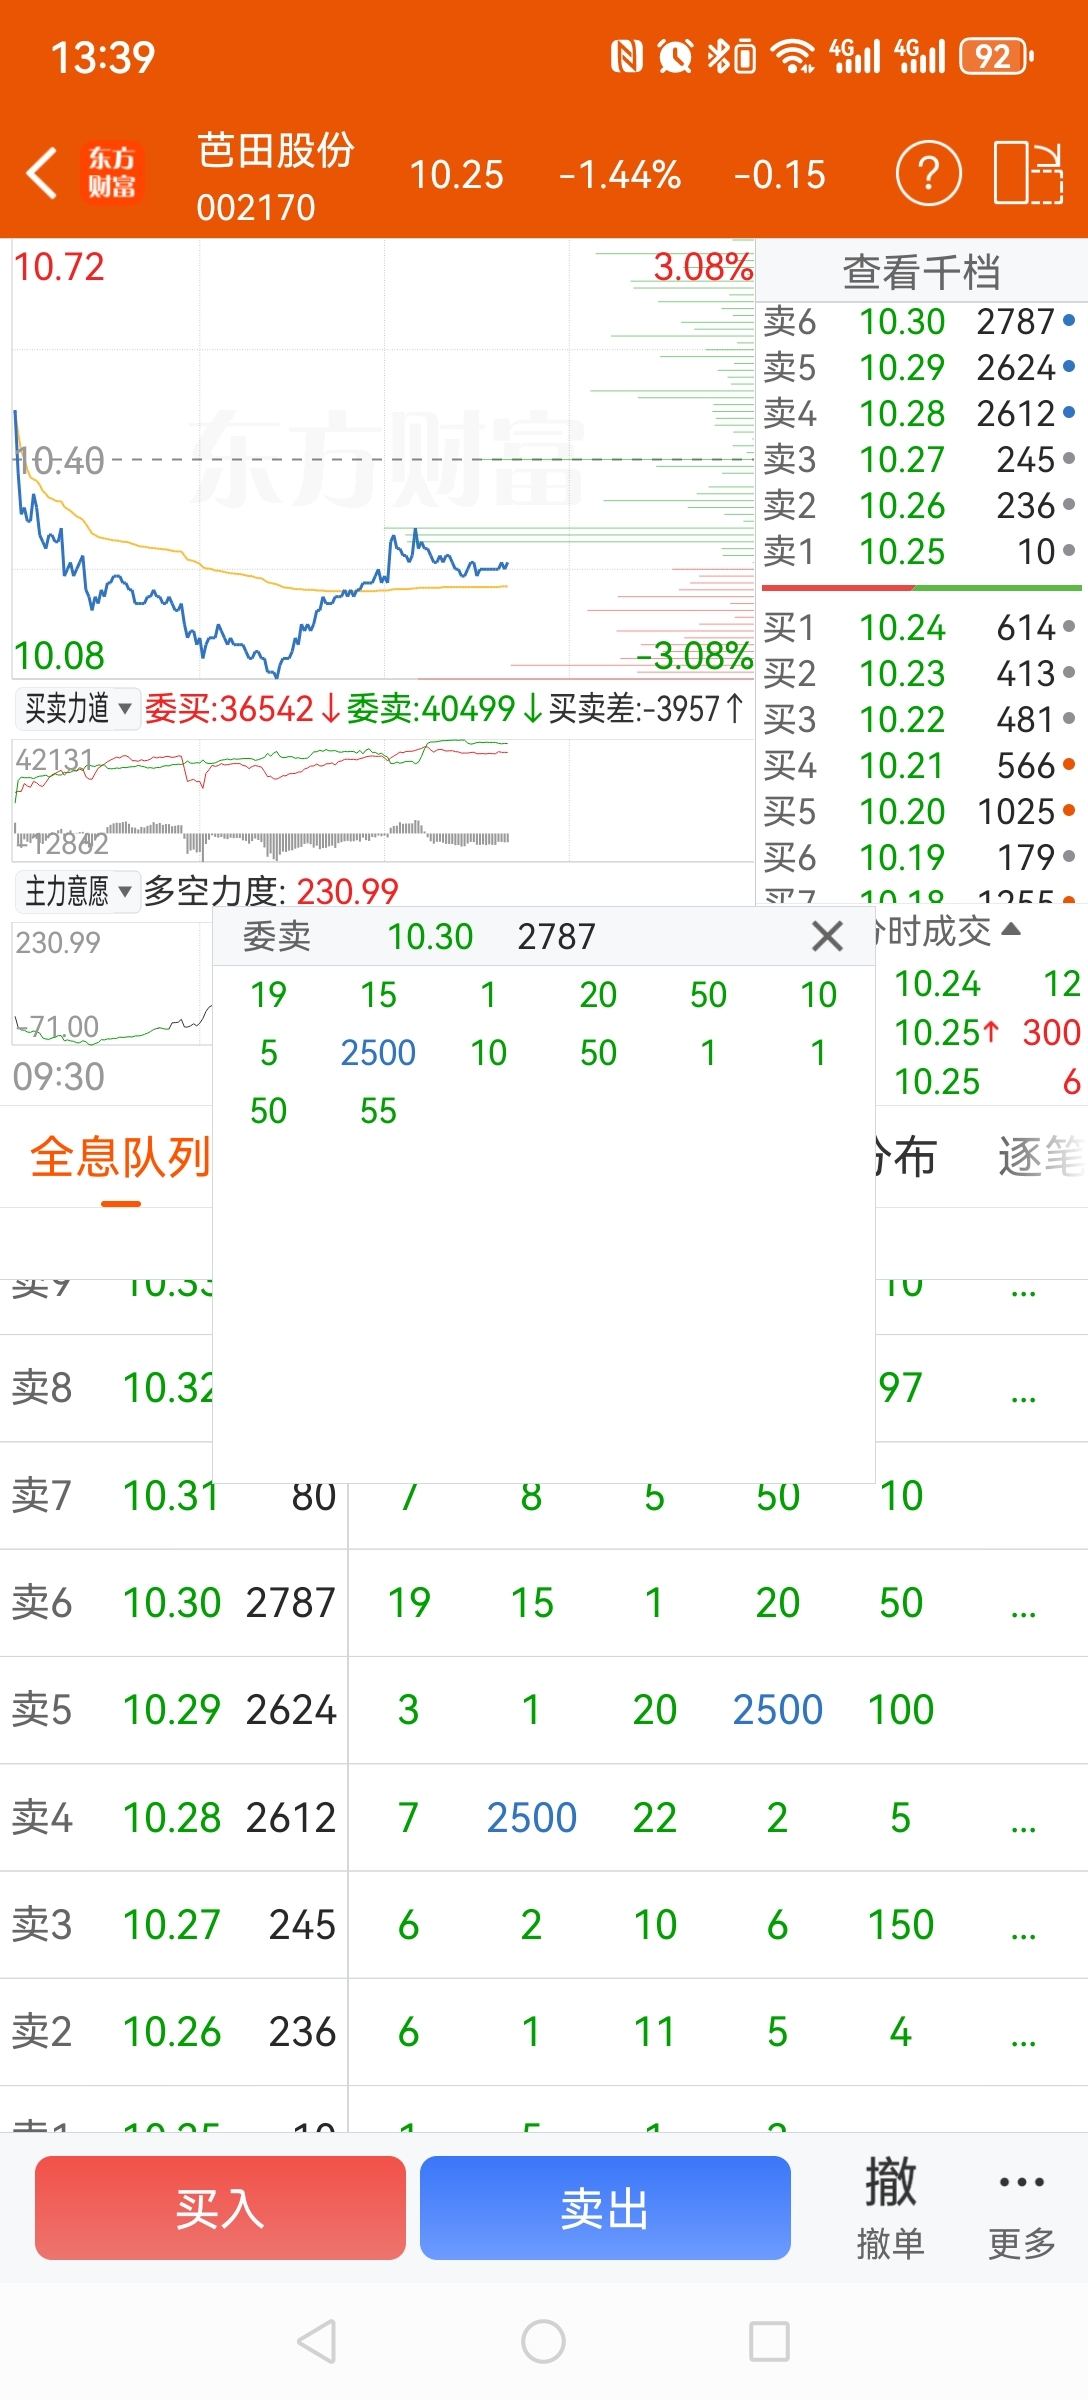Viewport: 1088px width, 2400px height.
Task: Tap the Android recent apps square
Action: [x=769, y=2341]
